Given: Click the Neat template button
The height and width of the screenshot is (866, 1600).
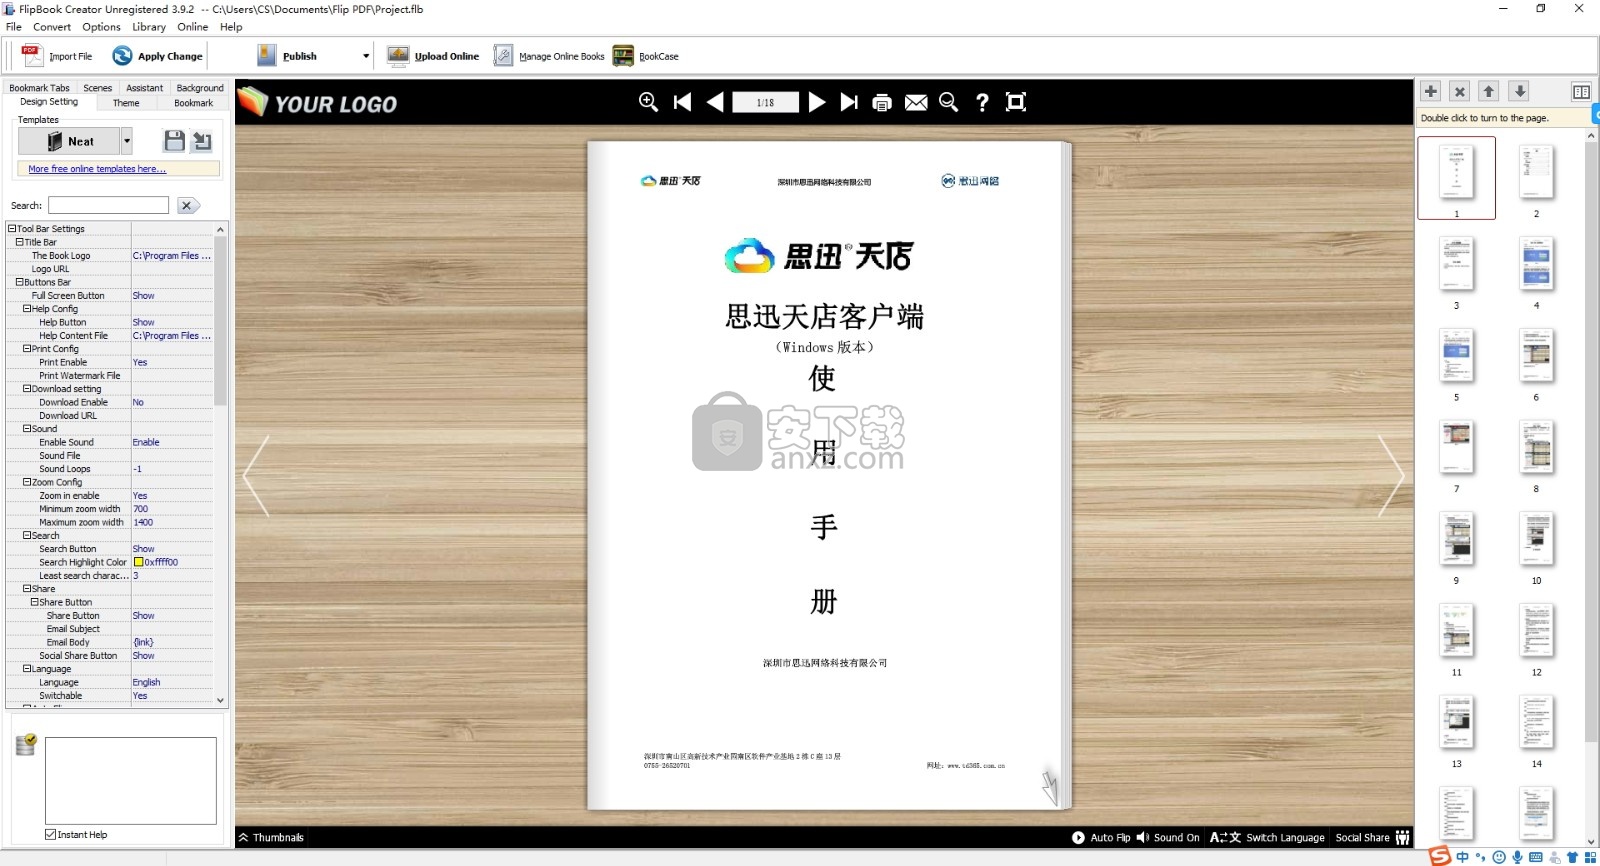Looking at the screenshot, I should 70,141.
